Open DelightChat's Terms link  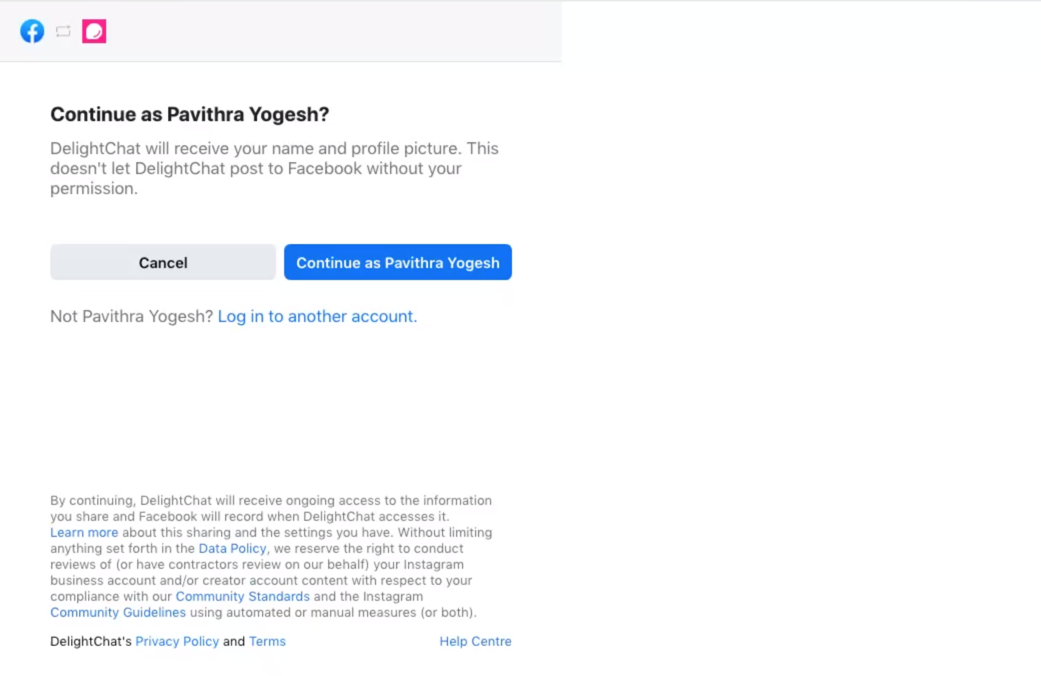pos(268,641)
